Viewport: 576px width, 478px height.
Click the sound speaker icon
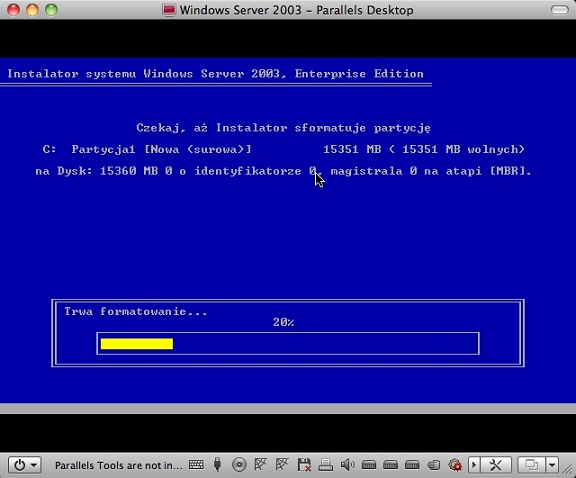[x=347, y=465]
